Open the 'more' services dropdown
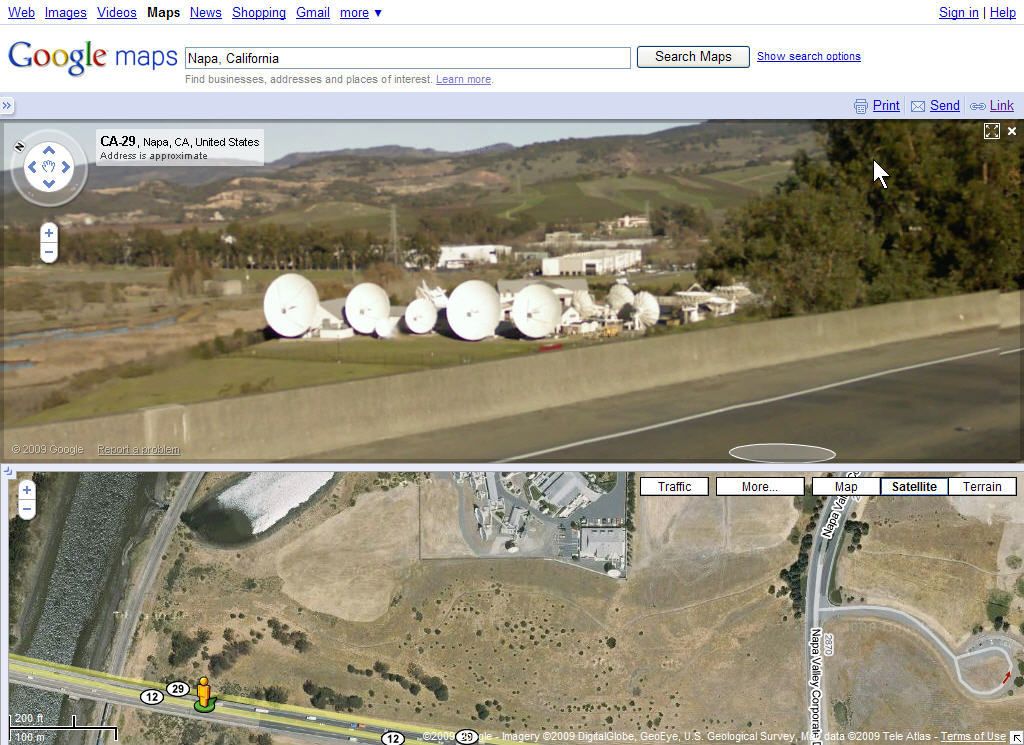1024x745 pixels. (360, 12)
